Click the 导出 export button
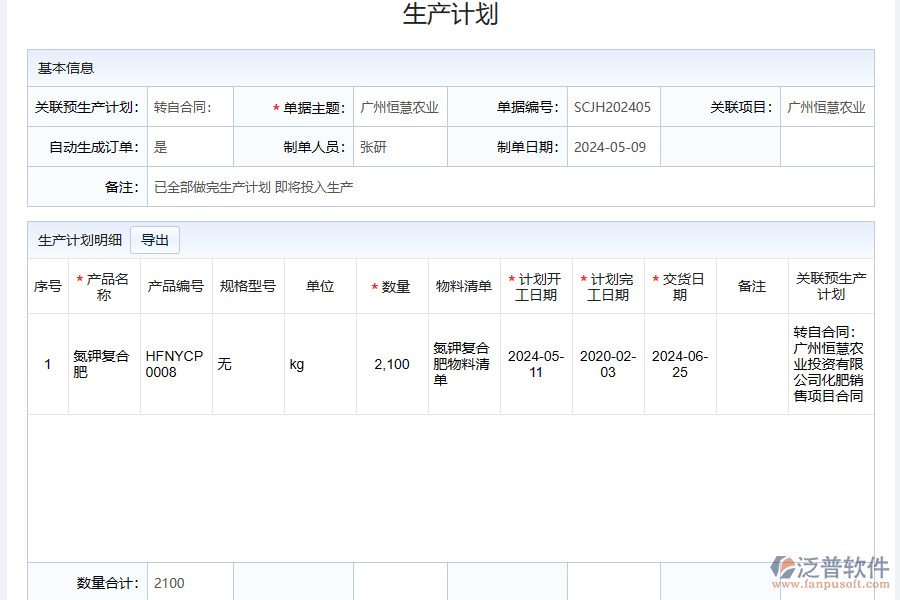900x600 pixels. pos(155,239)
